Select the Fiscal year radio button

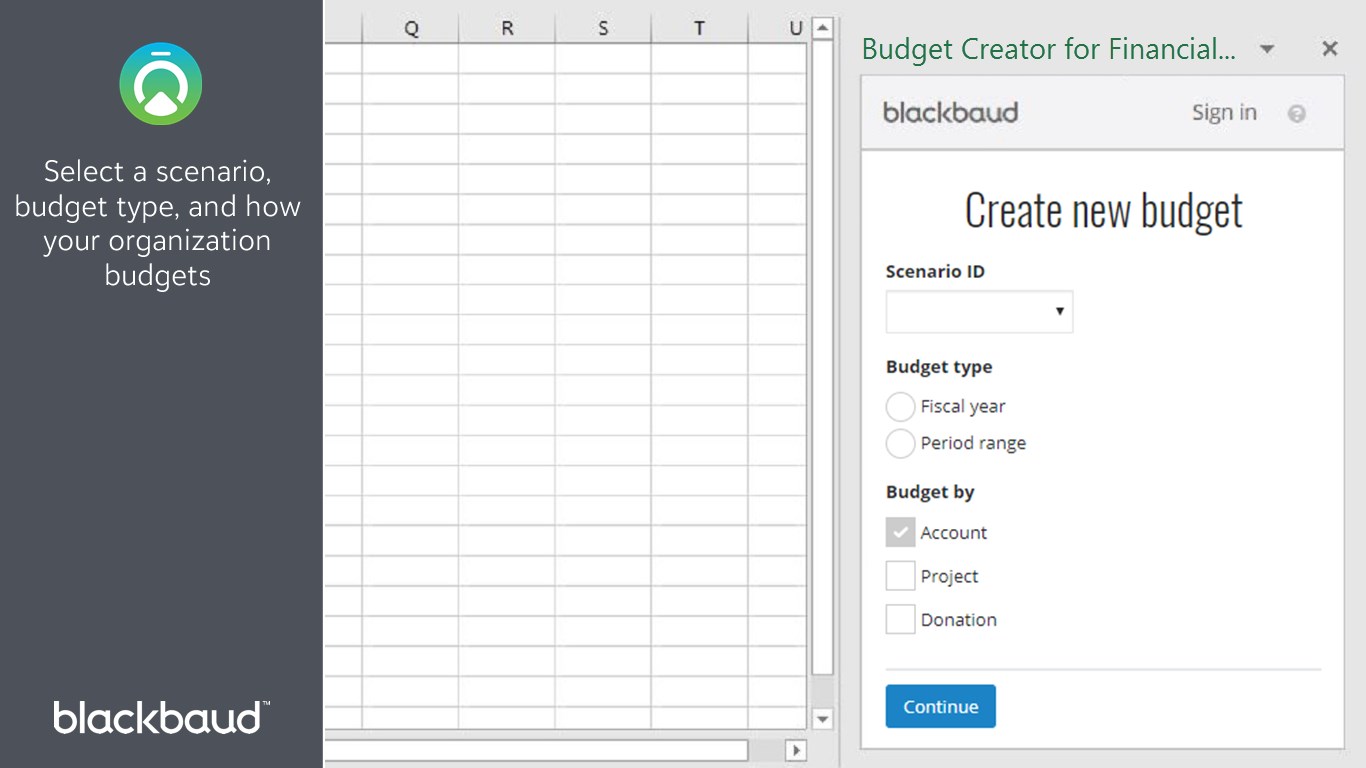pyautogui.click(x=900, y=407)
